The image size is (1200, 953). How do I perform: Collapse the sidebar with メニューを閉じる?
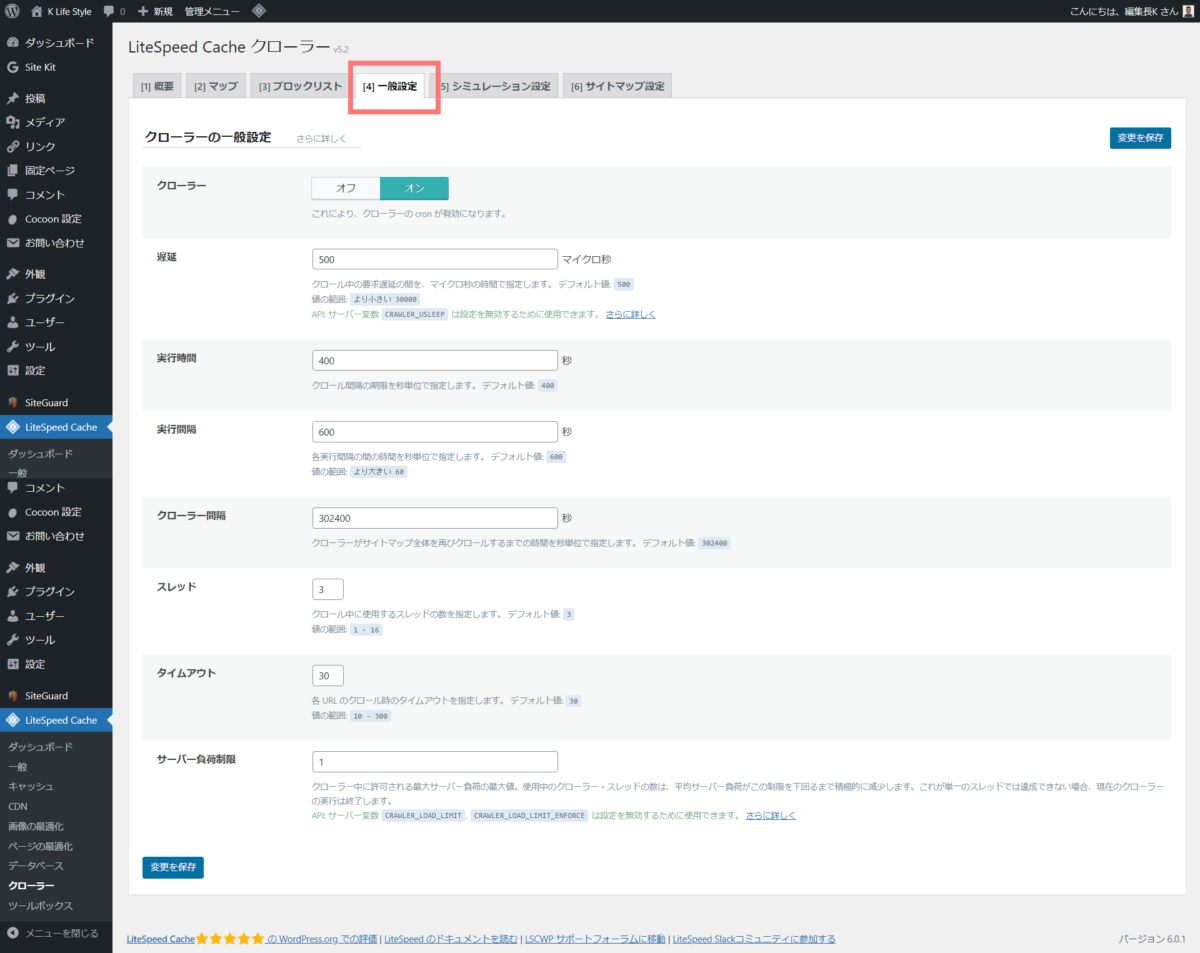[x=60, y=933]
